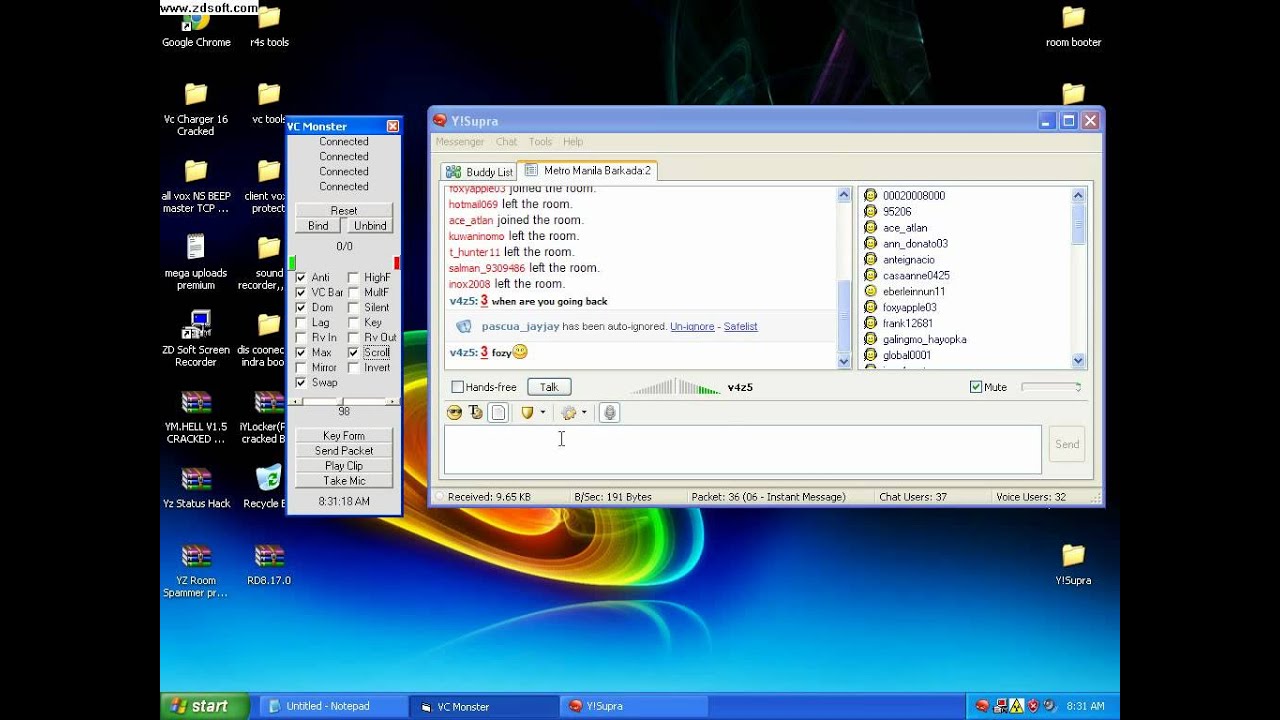Screen dimensions: 1280x720
Task: Click the Unbind button
Action: point(370,226)
